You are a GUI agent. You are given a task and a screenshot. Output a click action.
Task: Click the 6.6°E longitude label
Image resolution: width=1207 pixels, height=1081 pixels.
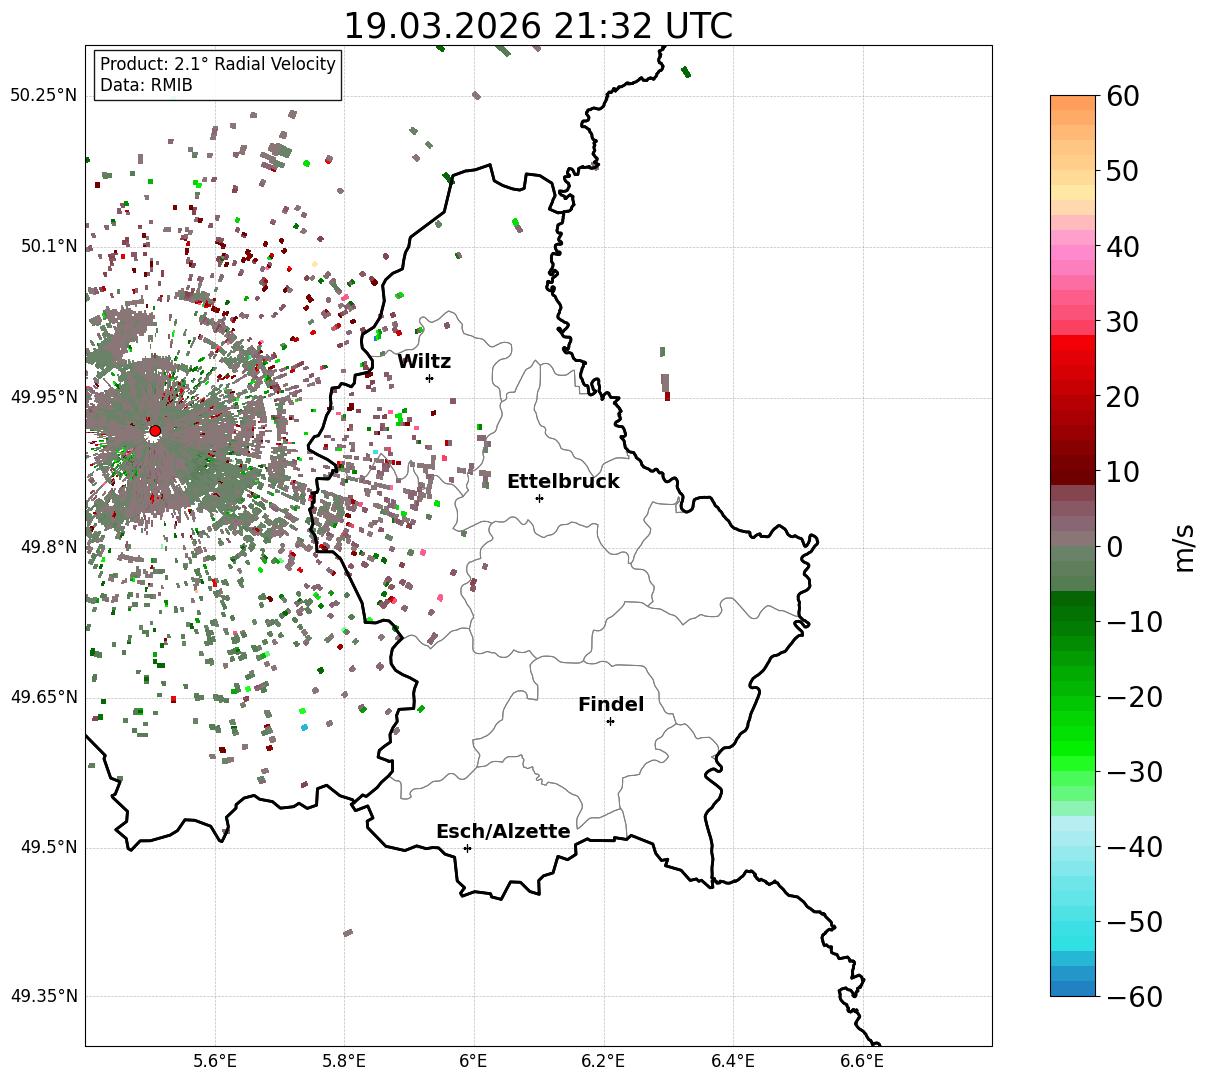862,1061
